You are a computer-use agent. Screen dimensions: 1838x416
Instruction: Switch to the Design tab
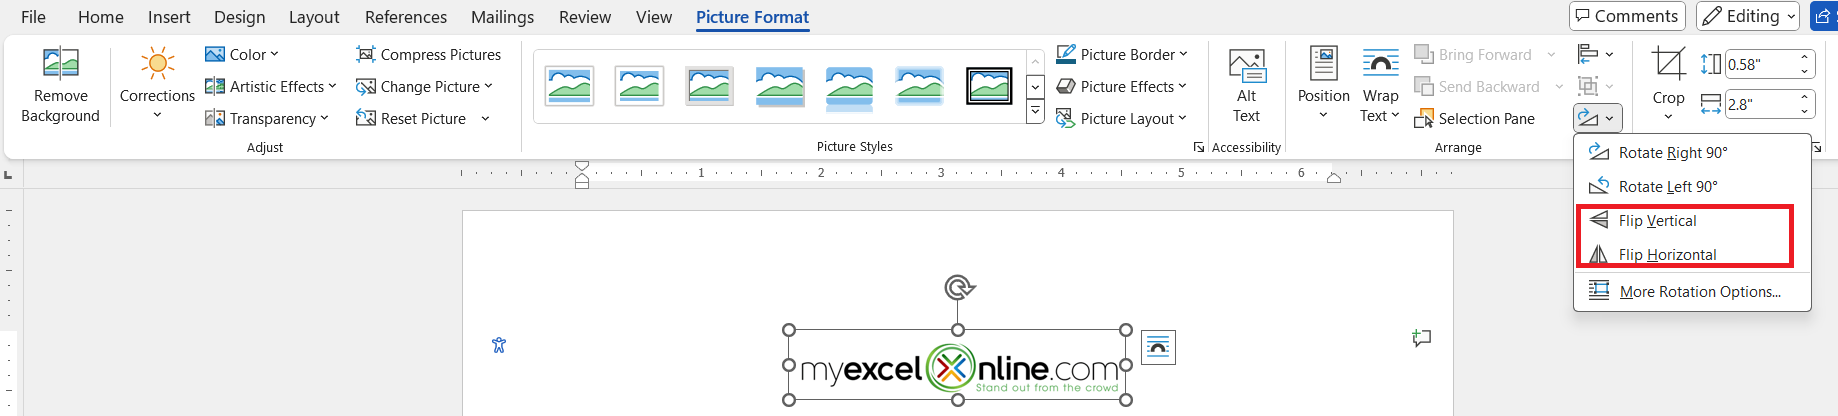coord(240,17)
